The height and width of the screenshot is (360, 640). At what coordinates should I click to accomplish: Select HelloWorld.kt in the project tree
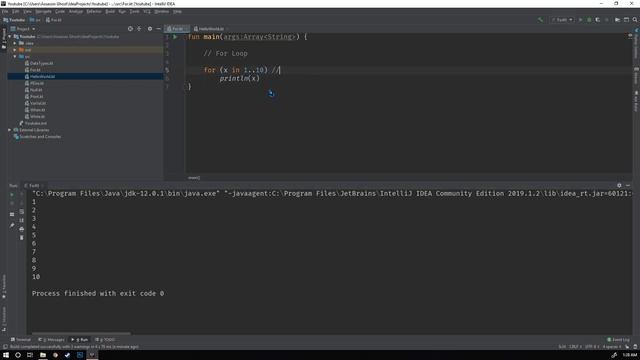click(42, 76)
